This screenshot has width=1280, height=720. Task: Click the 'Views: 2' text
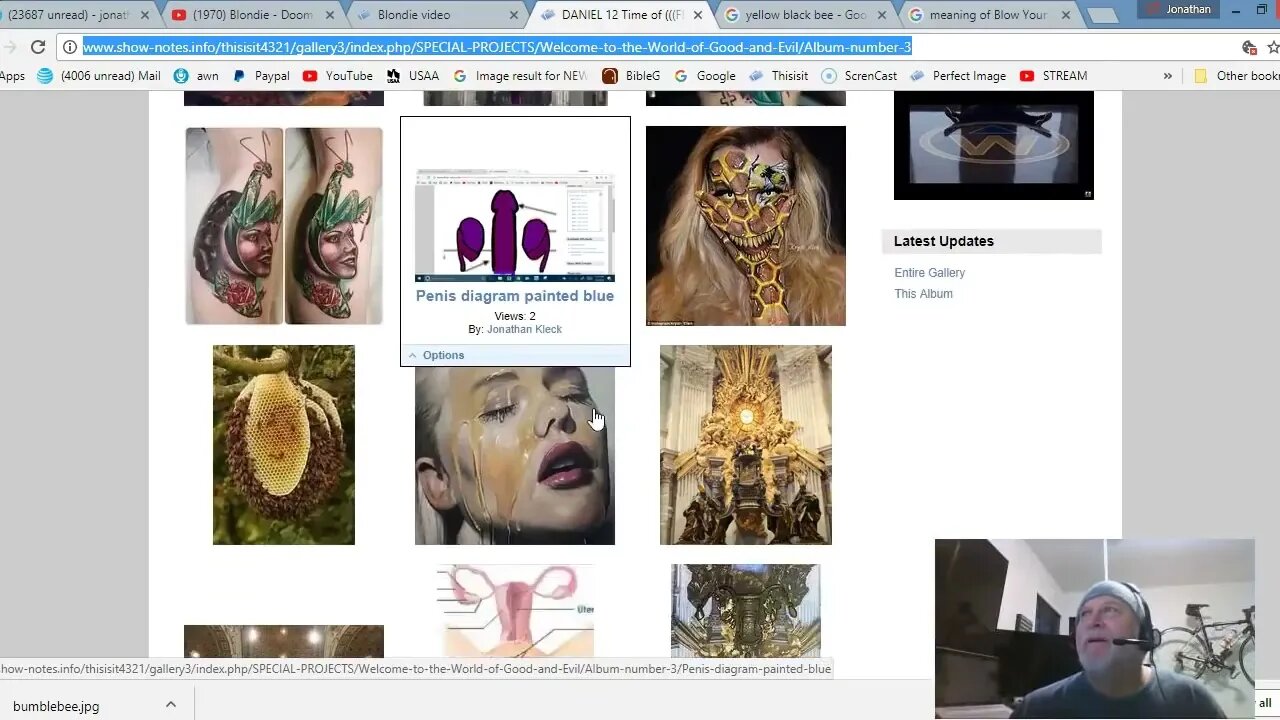click(515, 316)
